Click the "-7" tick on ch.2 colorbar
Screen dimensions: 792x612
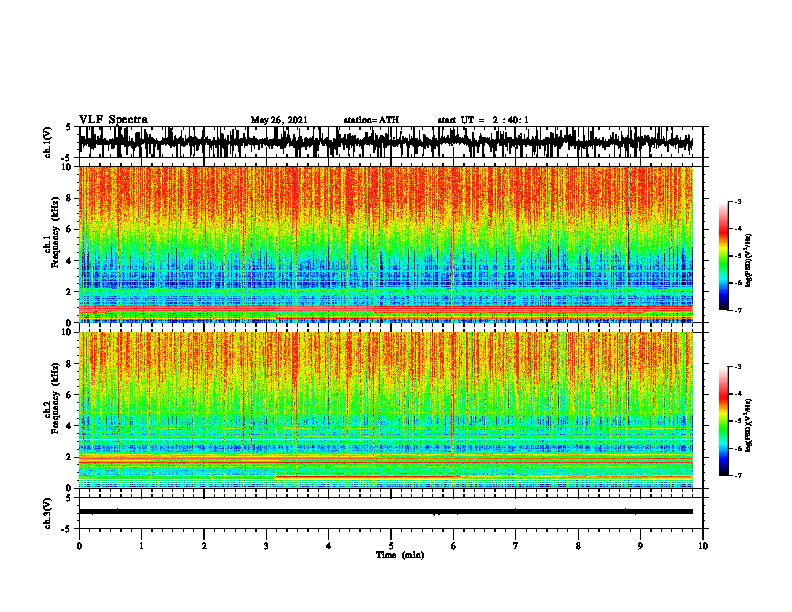738,475
